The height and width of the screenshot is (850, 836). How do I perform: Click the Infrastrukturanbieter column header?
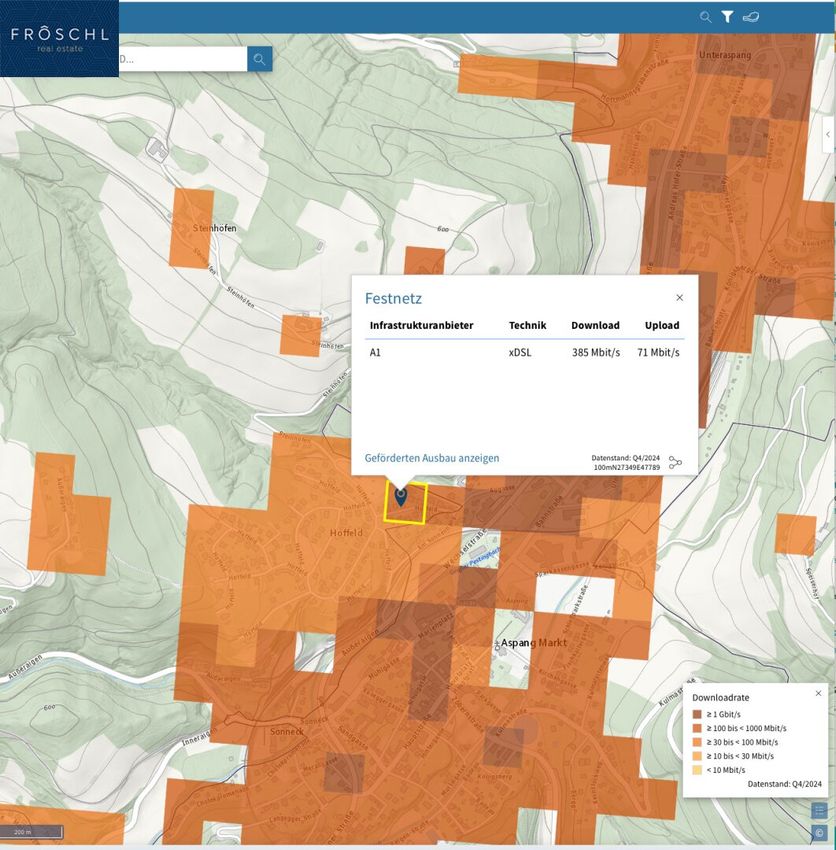(x=421, y=325)
